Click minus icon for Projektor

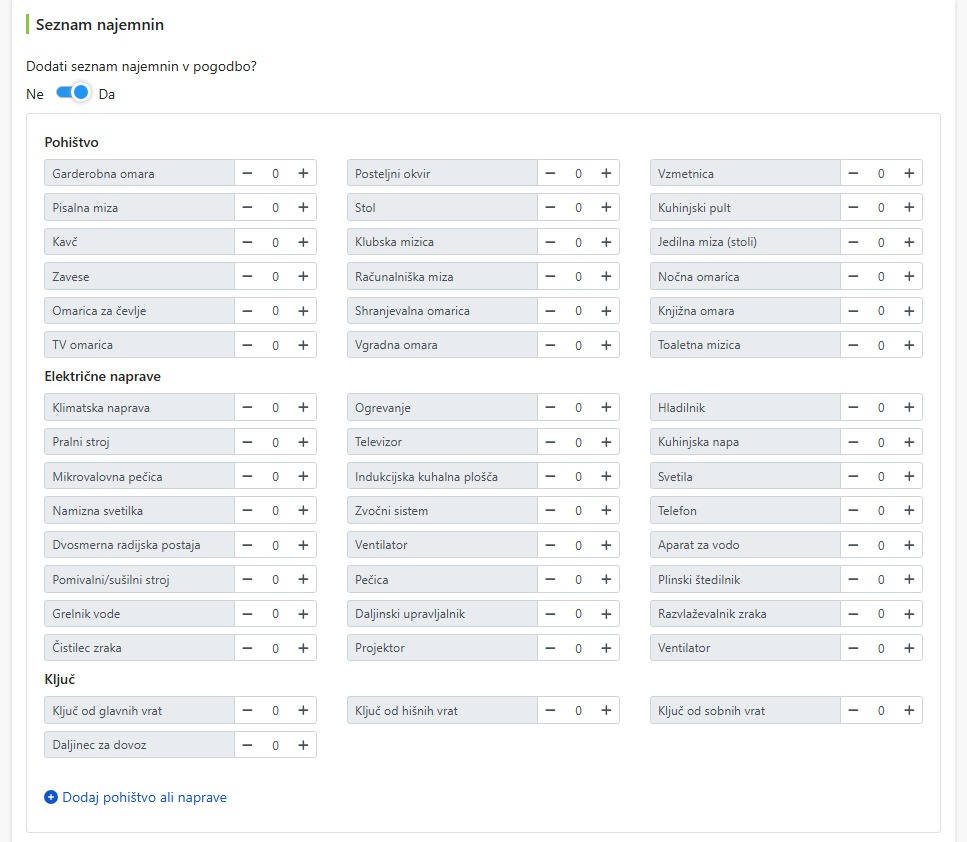point(550,648)
